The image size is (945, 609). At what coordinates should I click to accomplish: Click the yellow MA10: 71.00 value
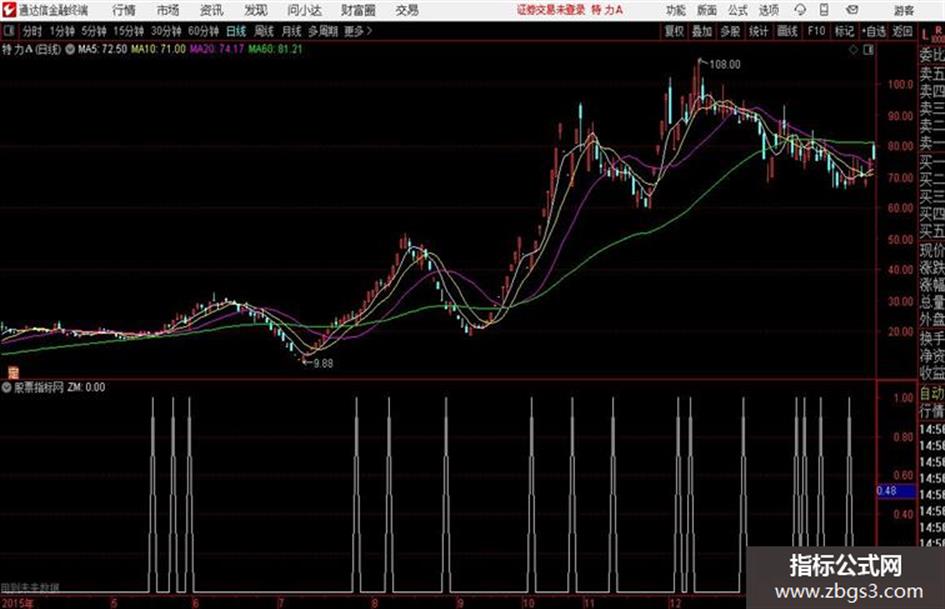tap(159, 49)
